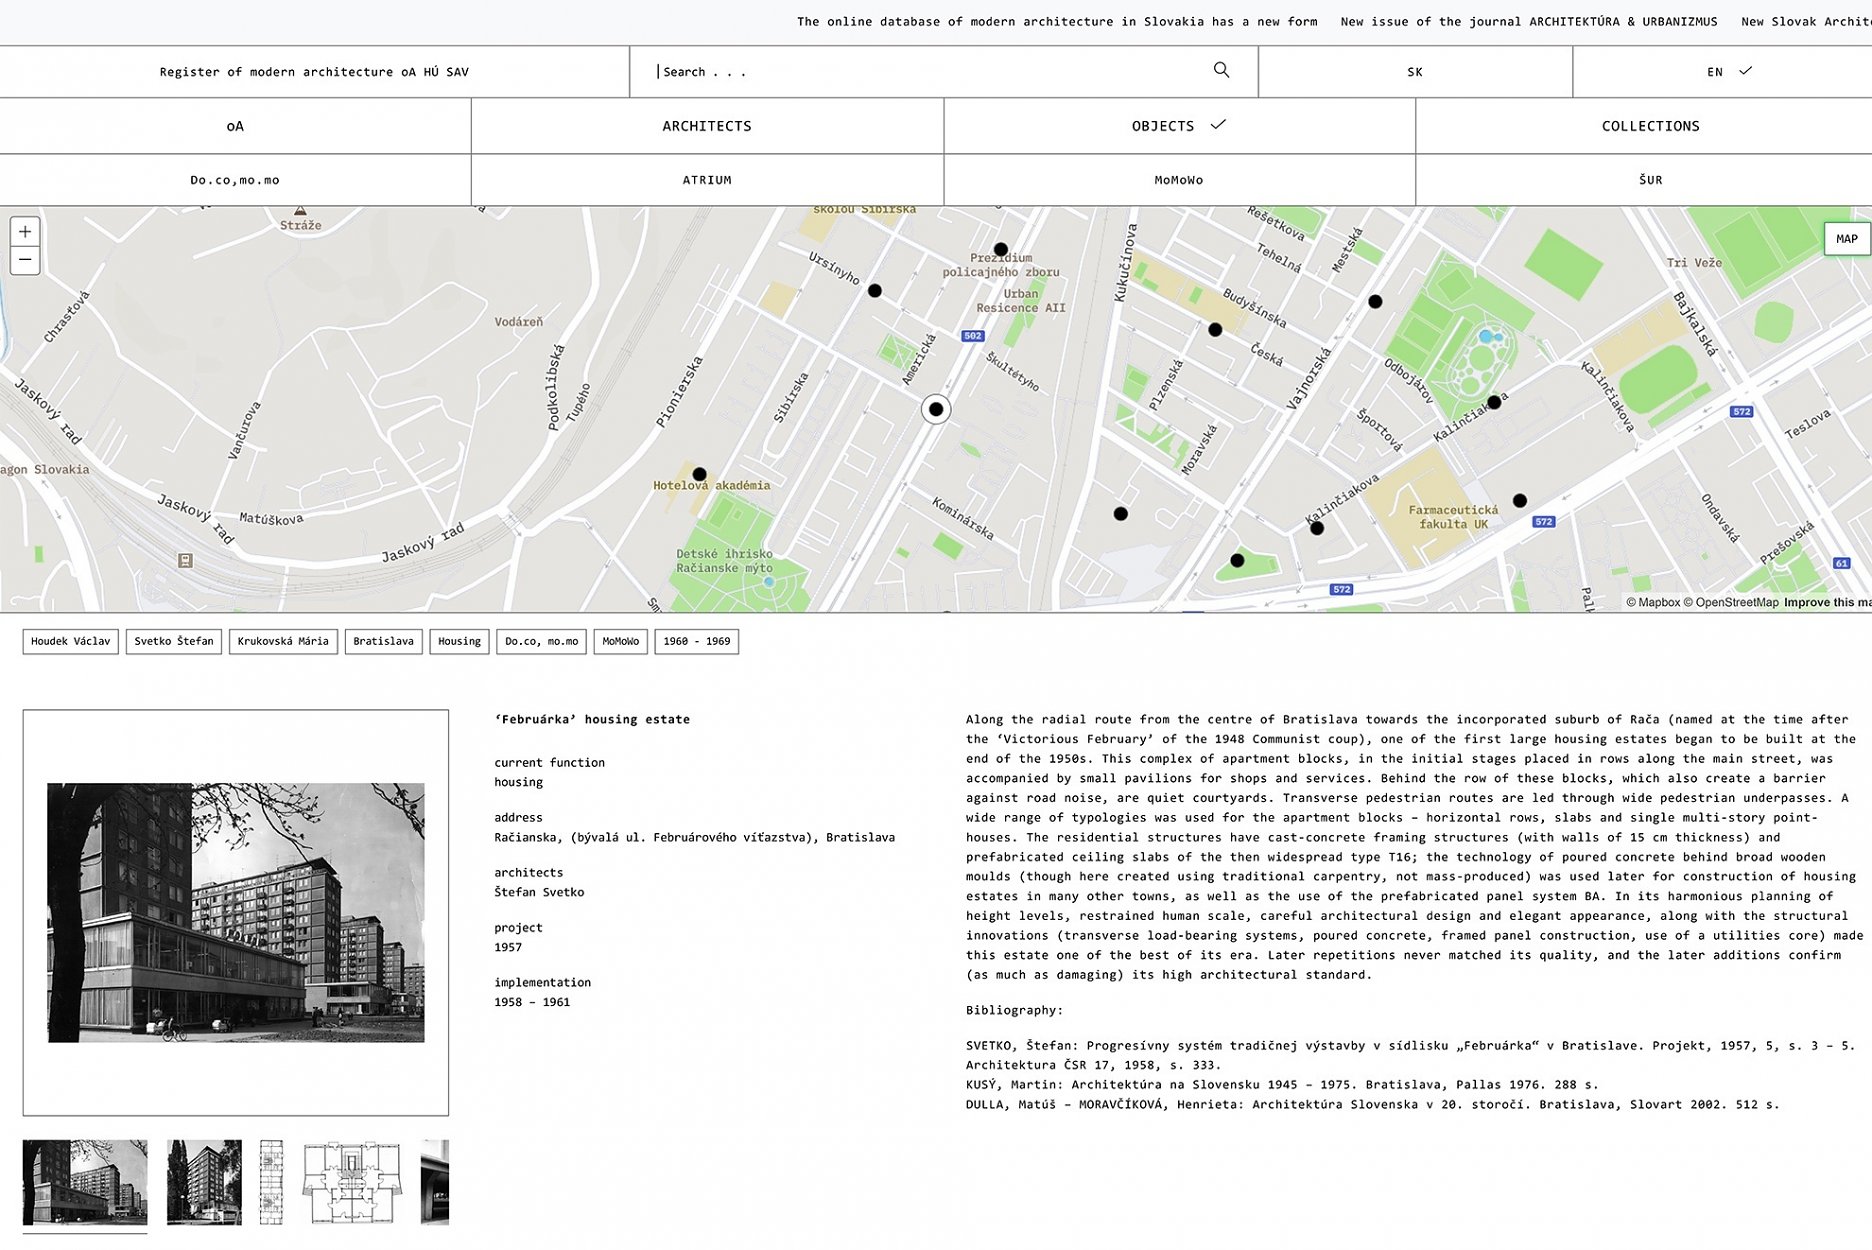1872x1250 pixels.
Task: Click the selected circled map marker
Action: (x=936, y=409)
